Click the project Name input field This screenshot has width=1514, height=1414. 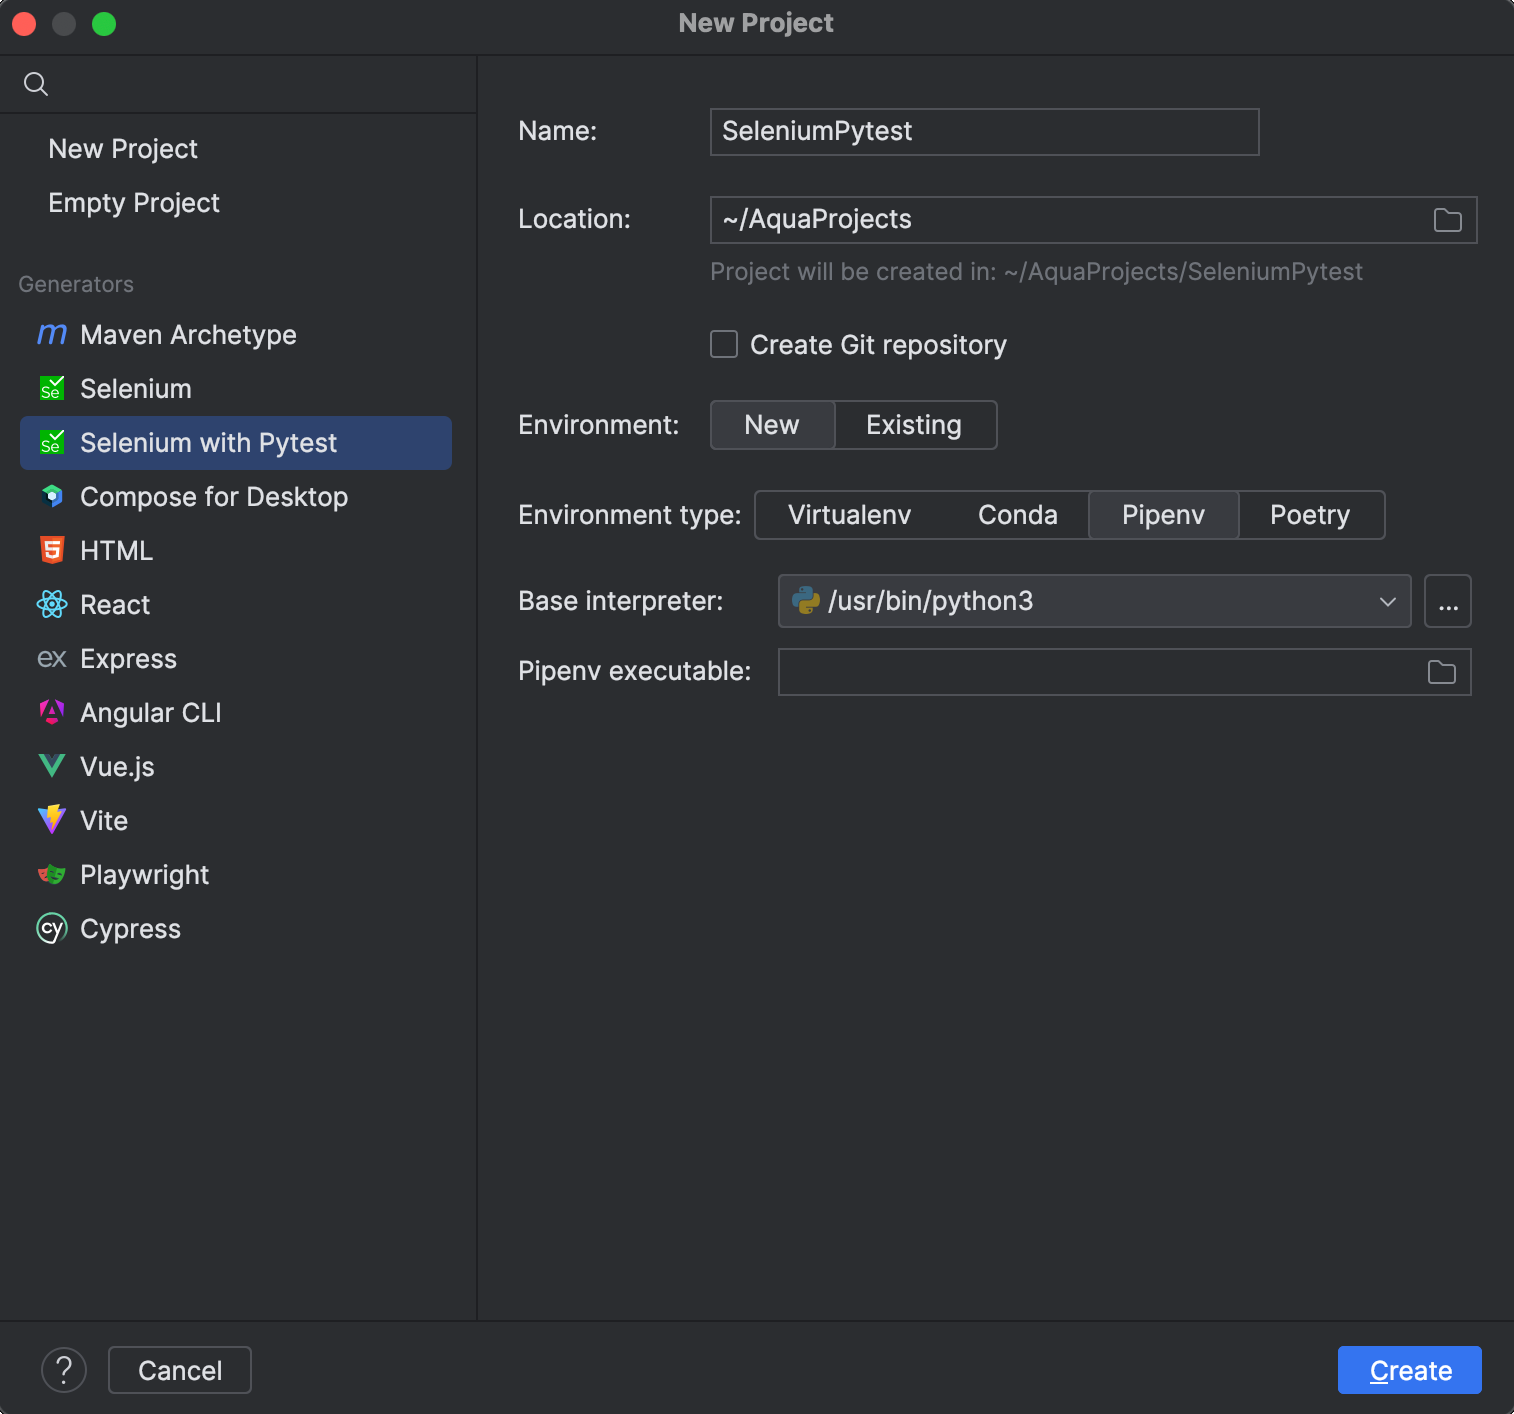[x=983, y=131]
